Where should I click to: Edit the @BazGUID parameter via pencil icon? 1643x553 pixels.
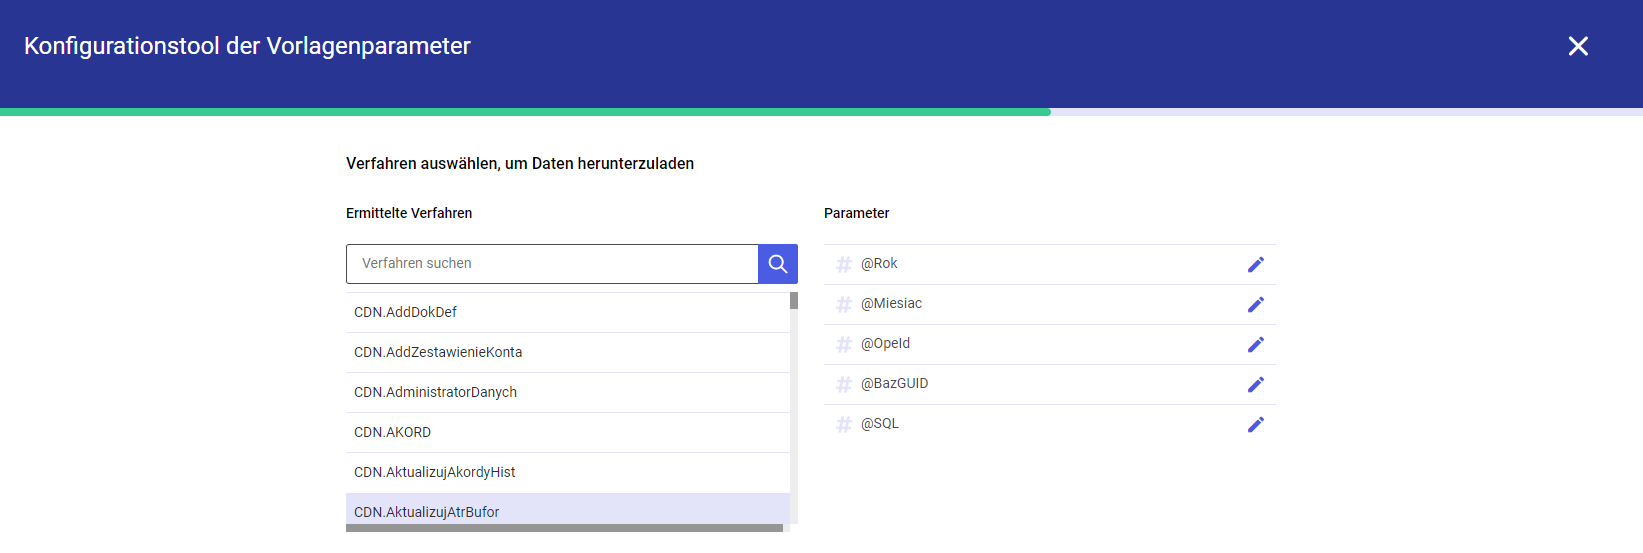click(1256, 384)
